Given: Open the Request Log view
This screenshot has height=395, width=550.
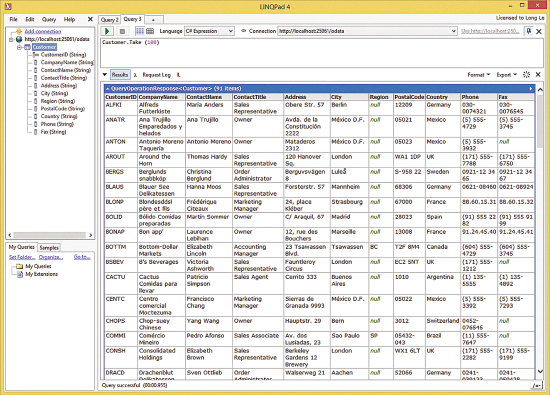Looking at the screenshot, I should point(156,75).
